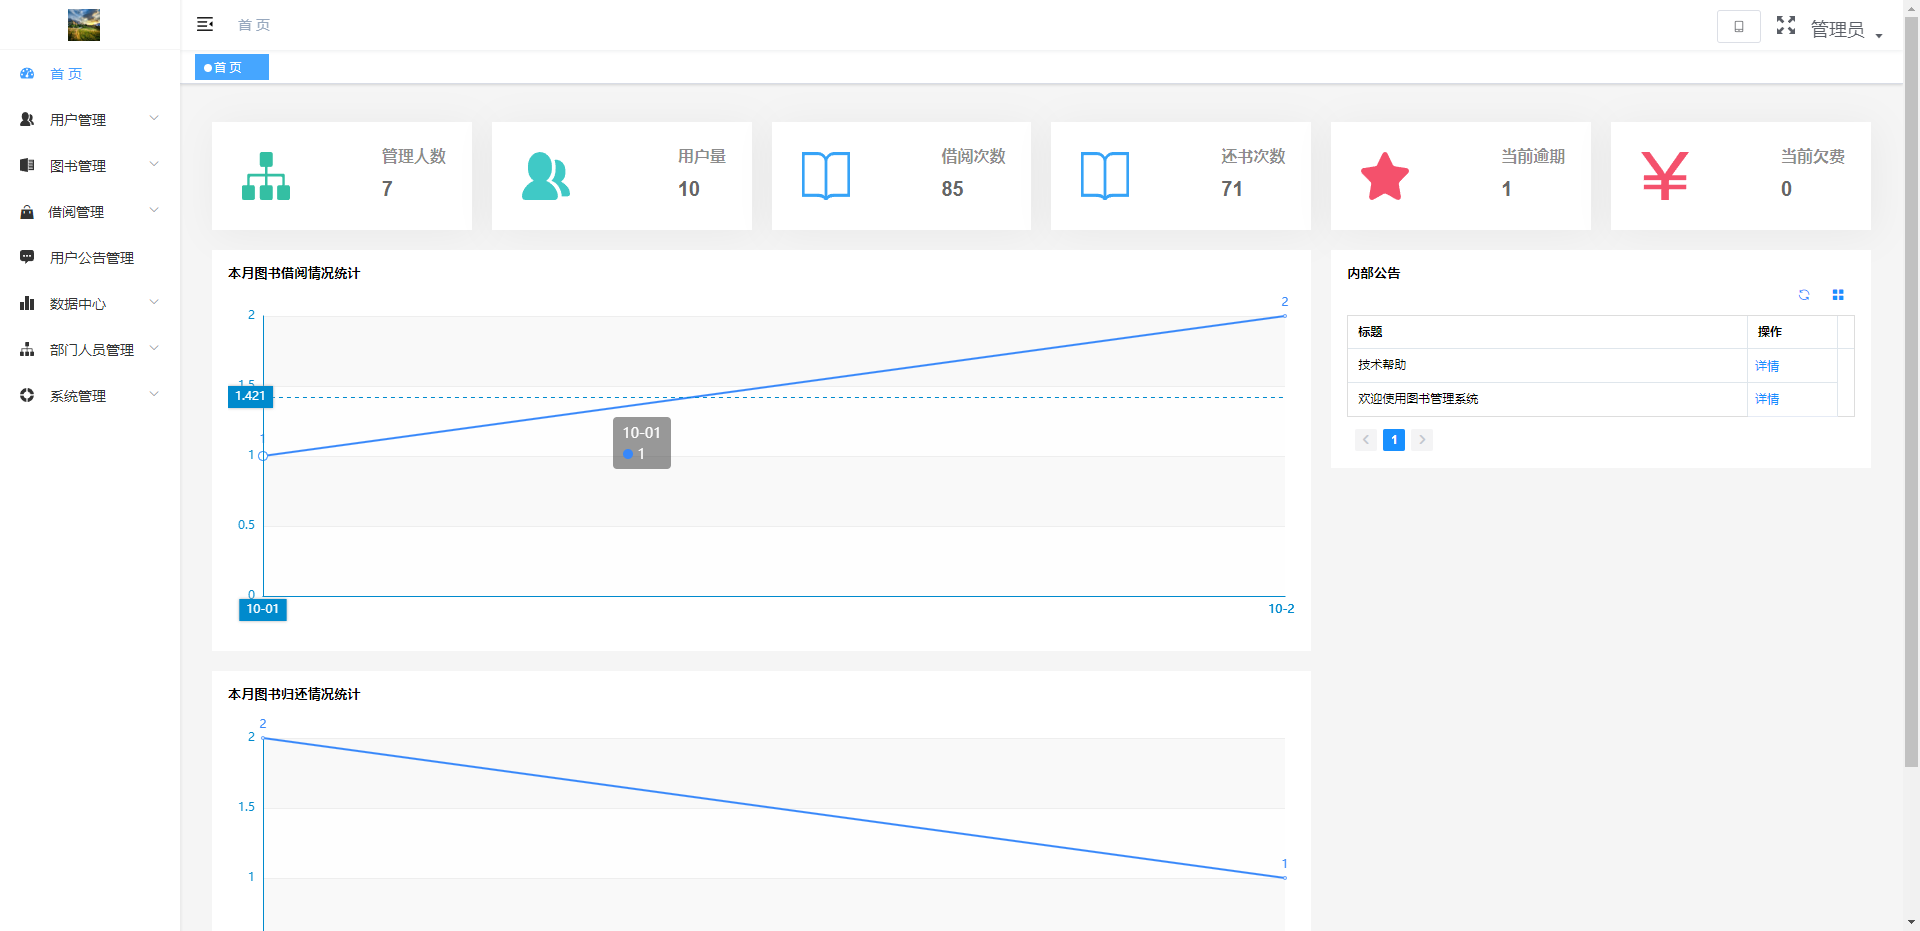Expand the 图书管理 sidebar menu
This screenshot has height=931, width=1920.
click(x=90, y=166)
